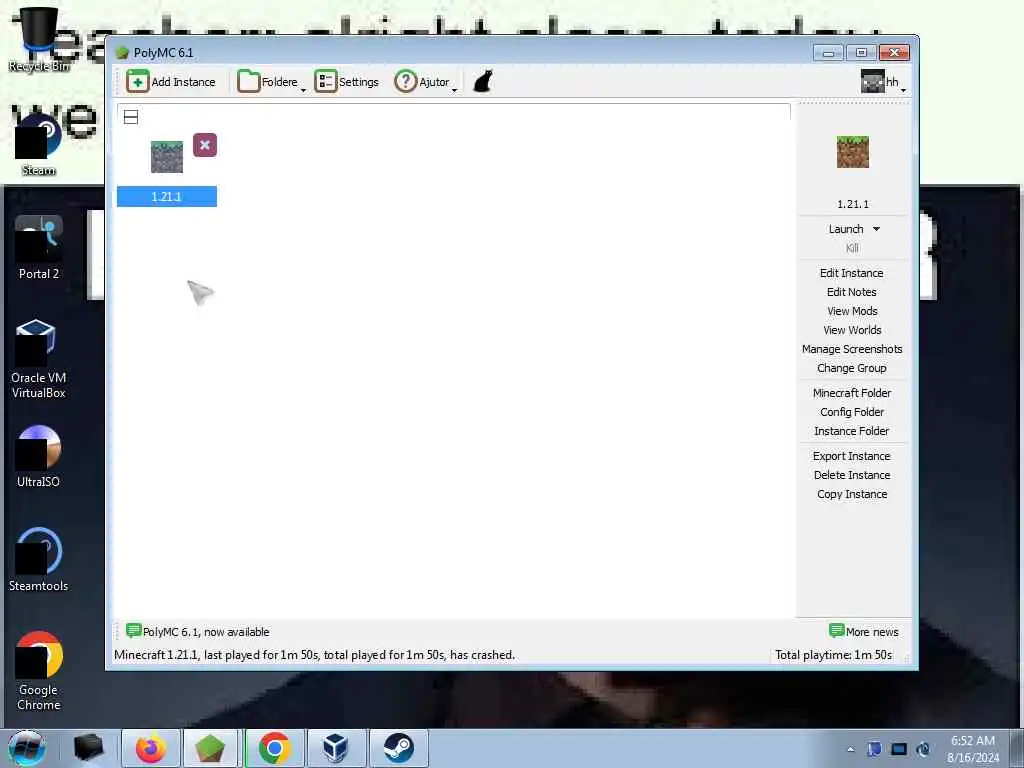
Task: Click the crashed X badge on instance
Action: pos(205,145)
